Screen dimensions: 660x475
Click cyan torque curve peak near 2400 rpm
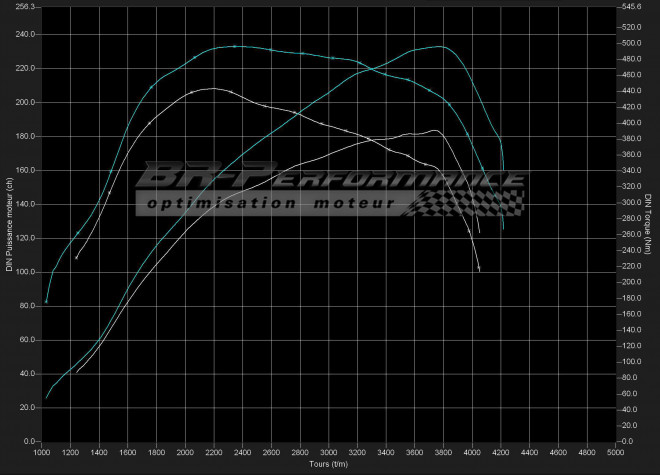[235, 46]
